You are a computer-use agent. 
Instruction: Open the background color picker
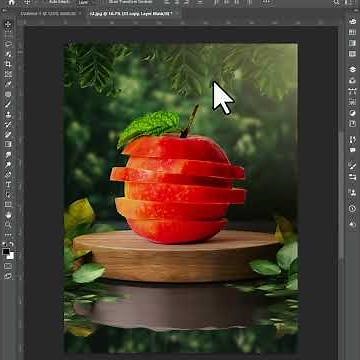pos(11,256)
